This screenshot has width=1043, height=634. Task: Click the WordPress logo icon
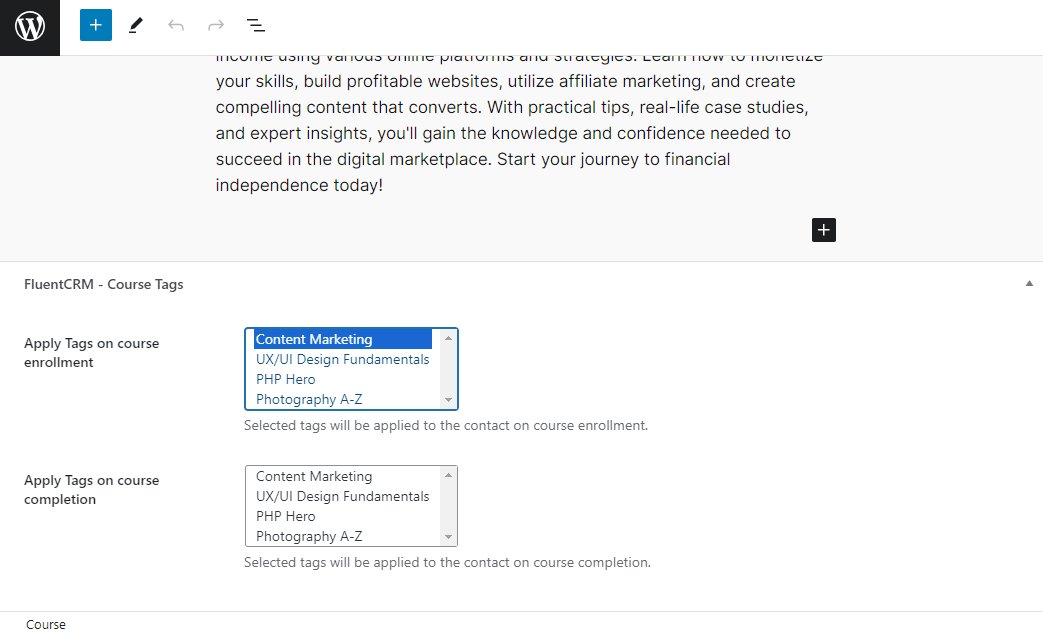pos(30,27)
